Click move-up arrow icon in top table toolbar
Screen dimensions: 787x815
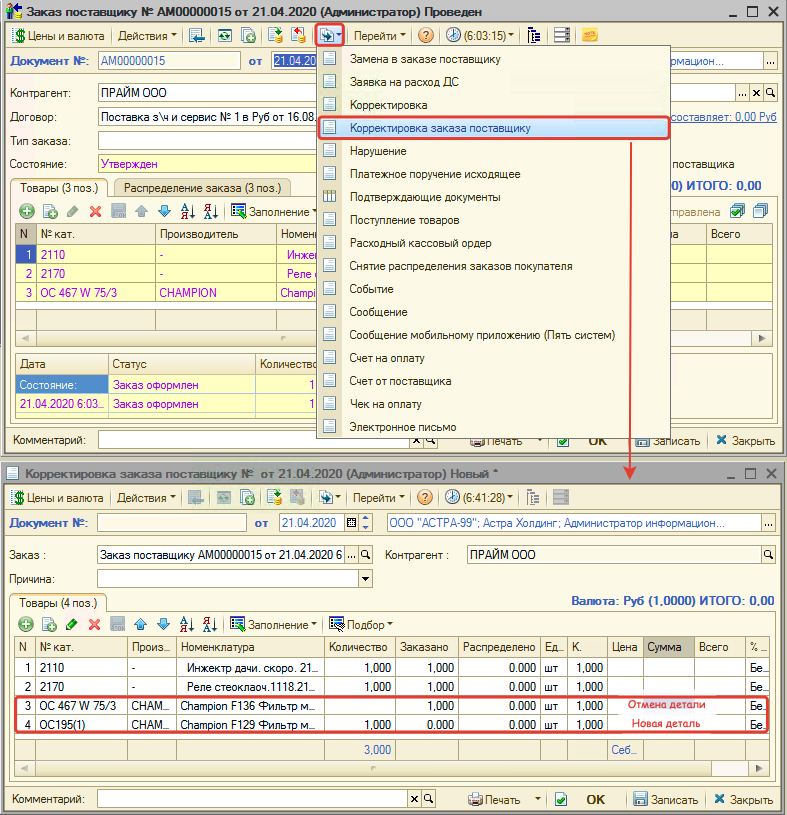tap(141, 212)
